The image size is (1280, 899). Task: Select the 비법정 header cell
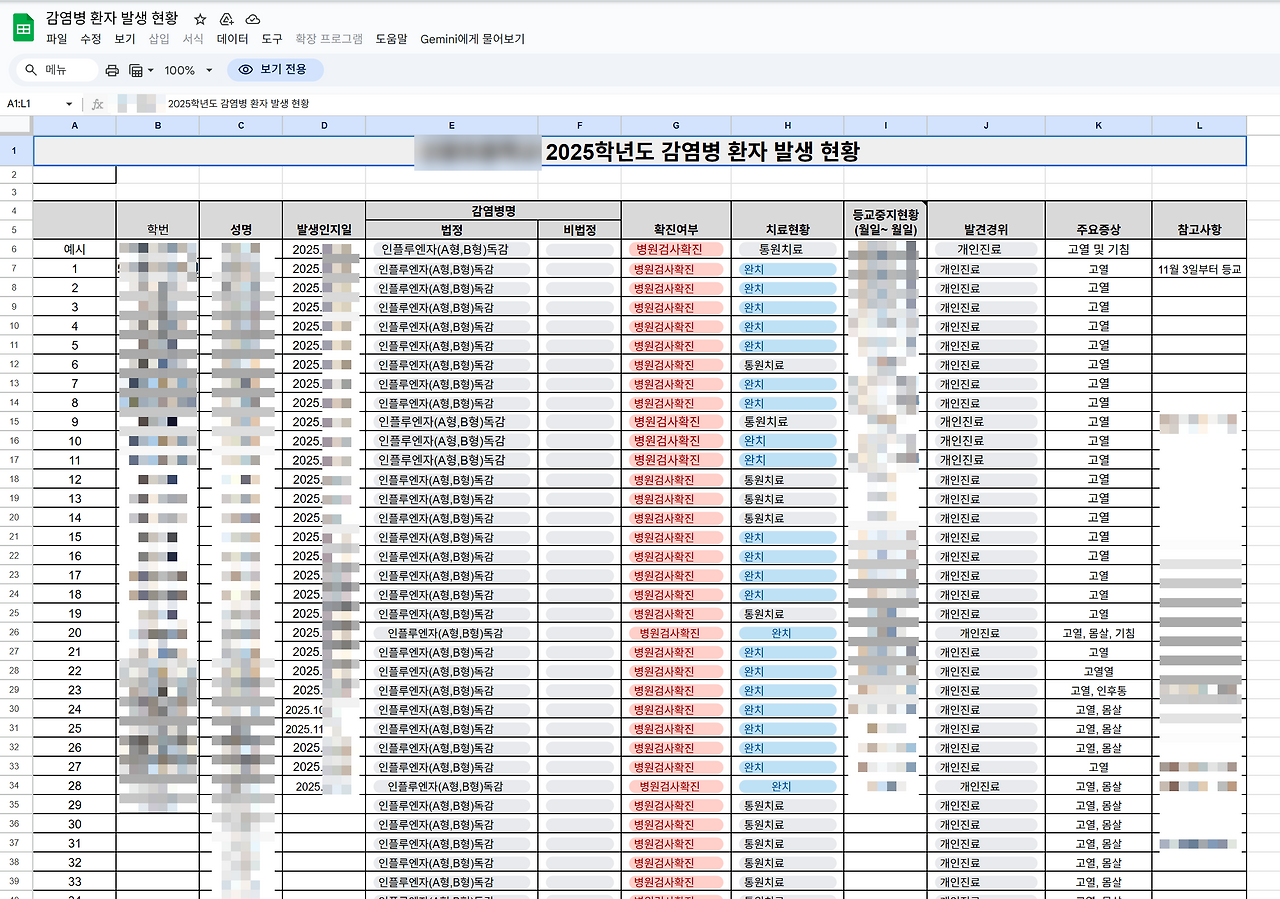pyautogui.click(x=580, y=230)
